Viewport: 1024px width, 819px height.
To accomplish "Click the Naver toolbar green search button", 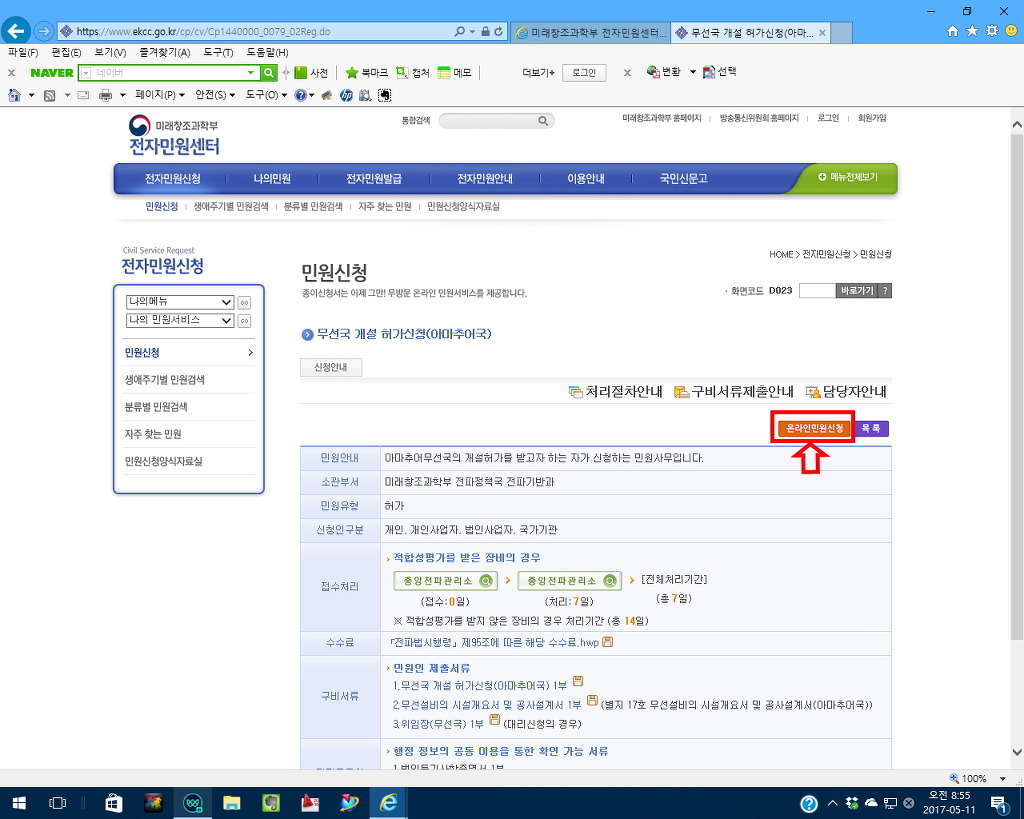I will tap(268, 72).
